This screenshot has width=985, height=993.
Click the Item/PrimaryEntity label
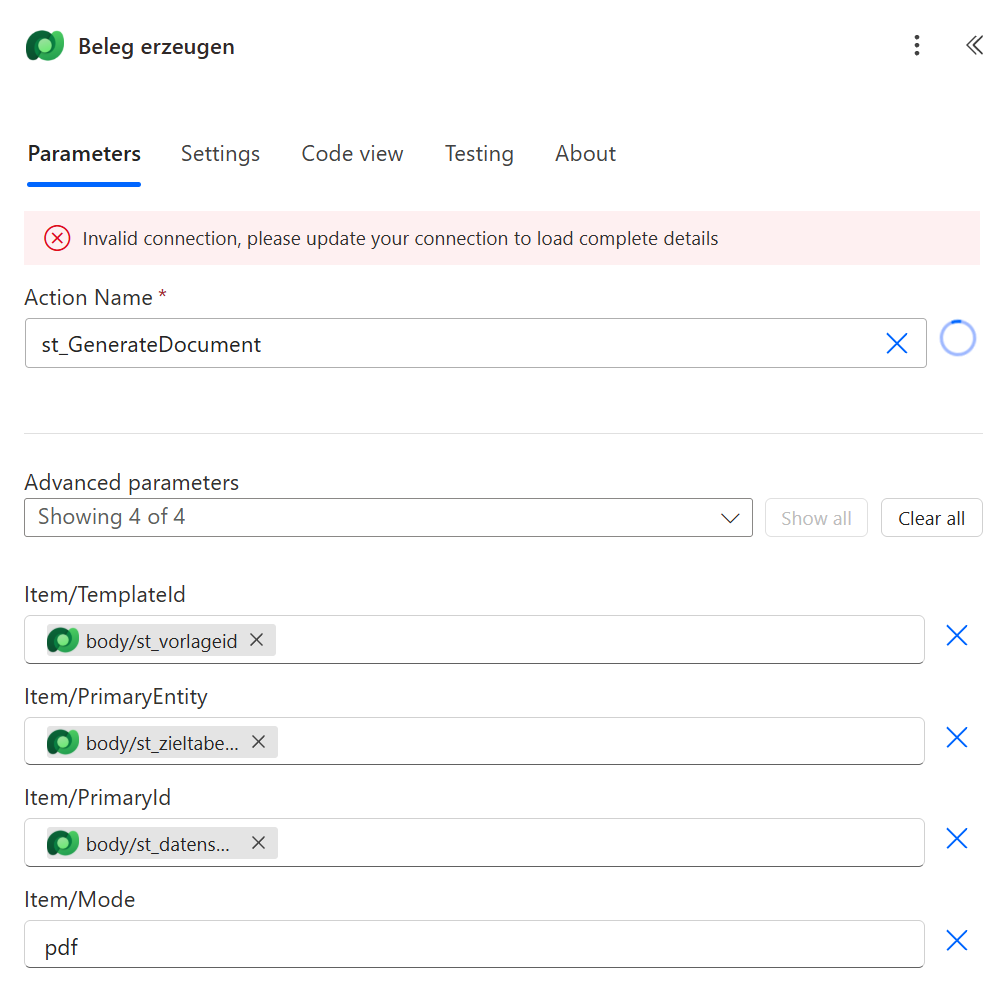pos(116,697)
